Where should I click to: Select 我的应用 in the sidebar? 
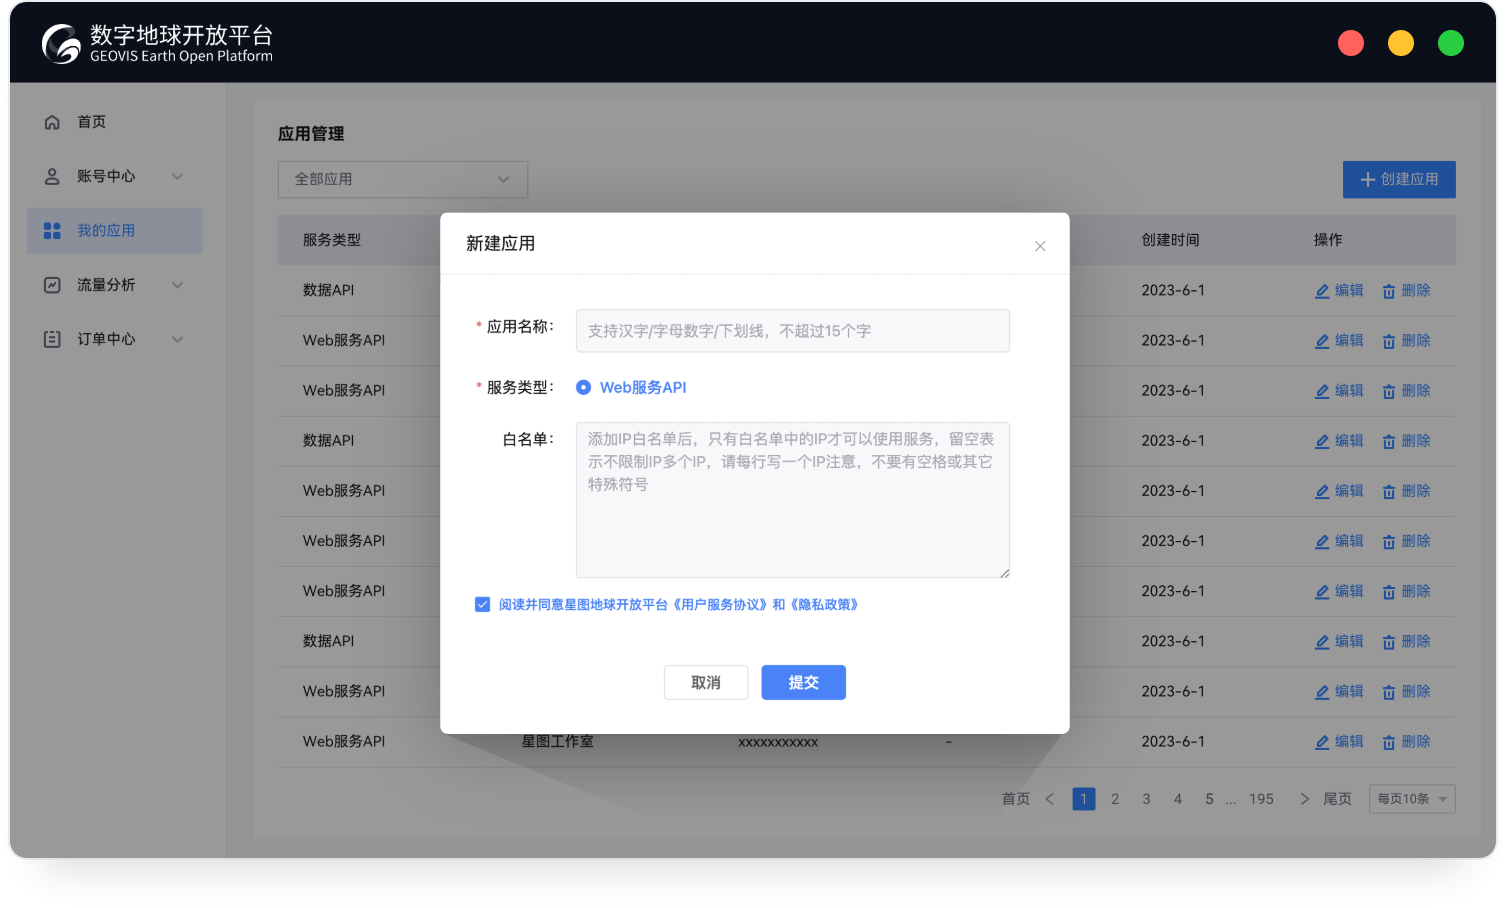pos(115,231)
